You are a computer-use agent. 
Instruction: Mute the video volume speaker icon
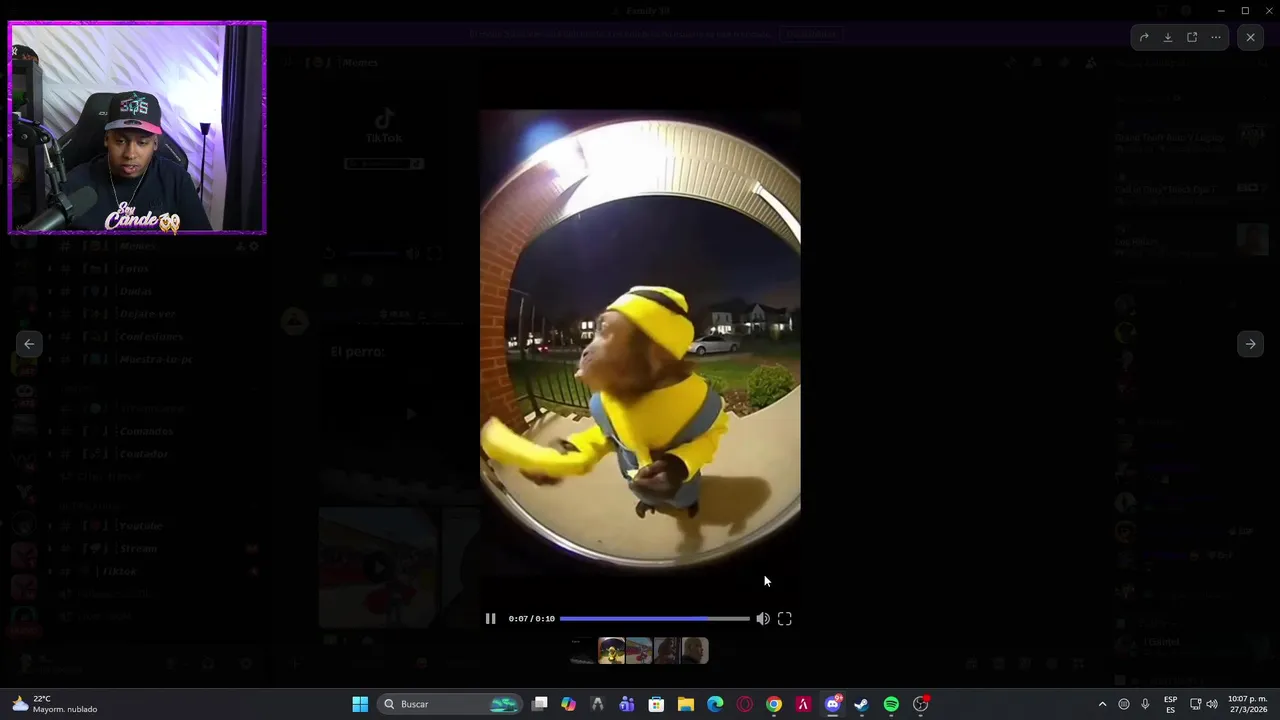point(763,619)
